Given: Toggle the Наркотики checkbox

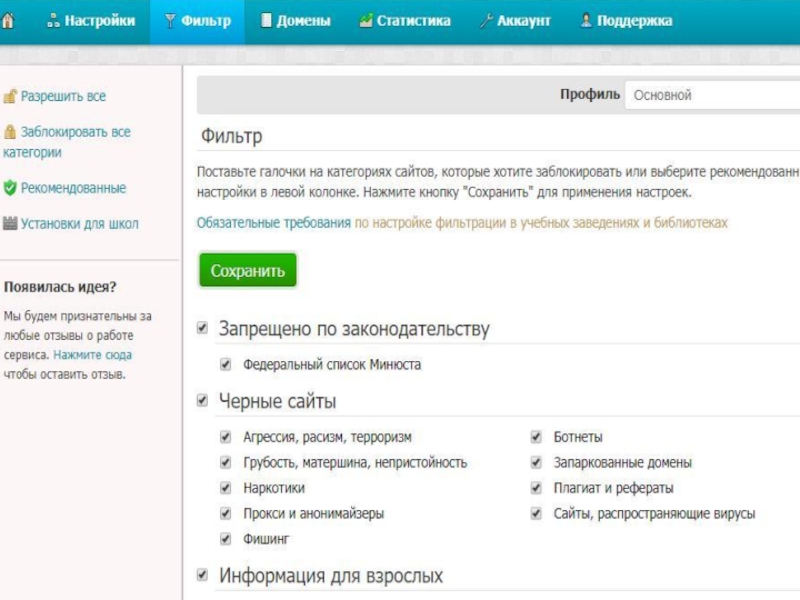Looking at the screenshot, I should tap(226, 488).
